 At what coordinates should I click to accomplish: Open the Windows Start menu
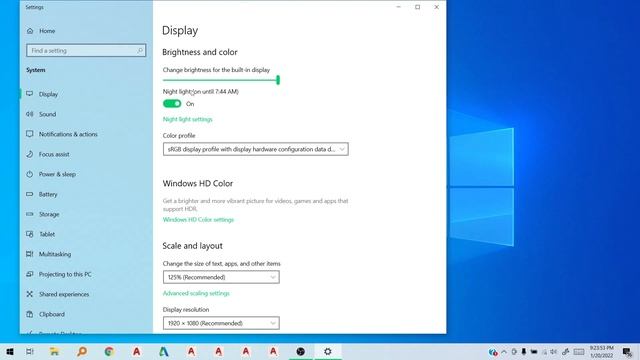click(10, 351)
